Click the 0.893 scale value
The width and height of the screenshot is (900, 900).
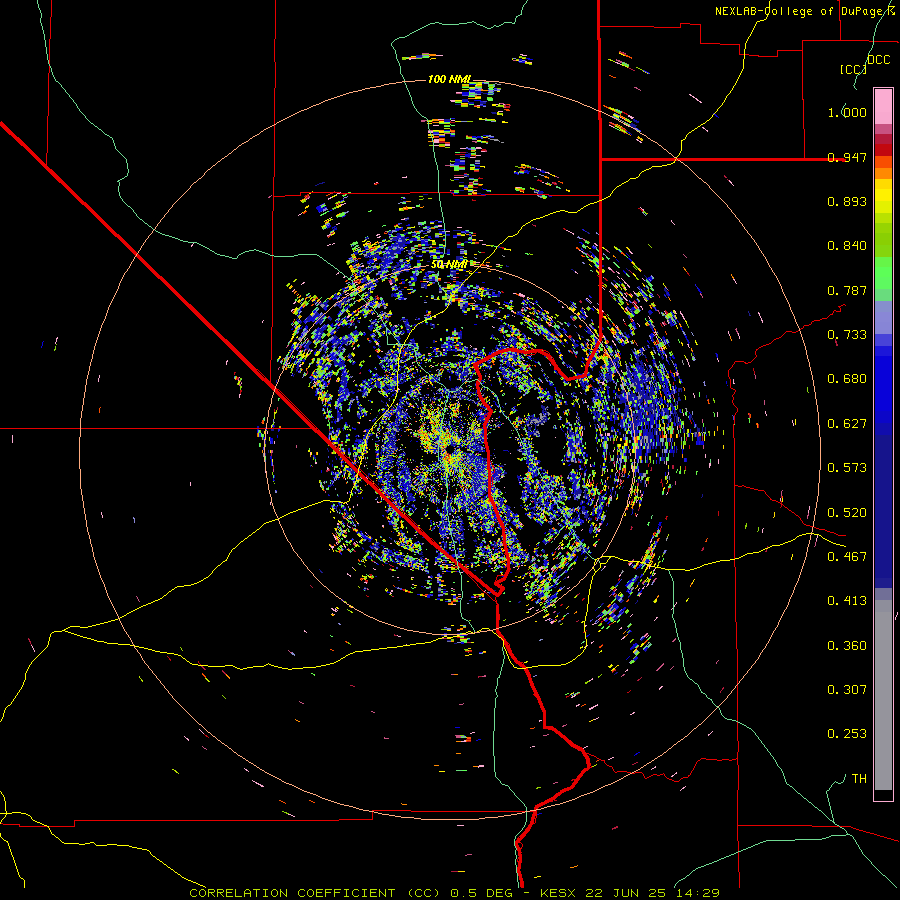847,201
